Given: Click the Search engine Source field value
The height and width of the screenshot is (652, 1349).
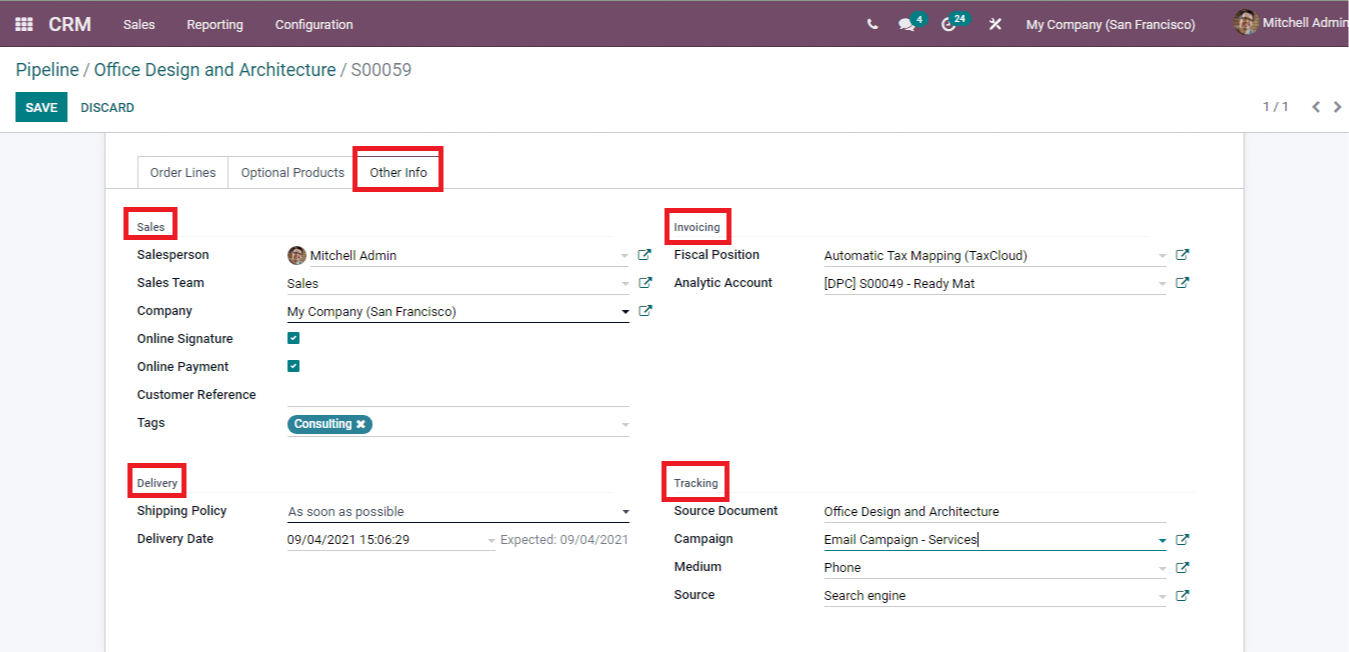Looking at the screenshot, I should (865, 595).
